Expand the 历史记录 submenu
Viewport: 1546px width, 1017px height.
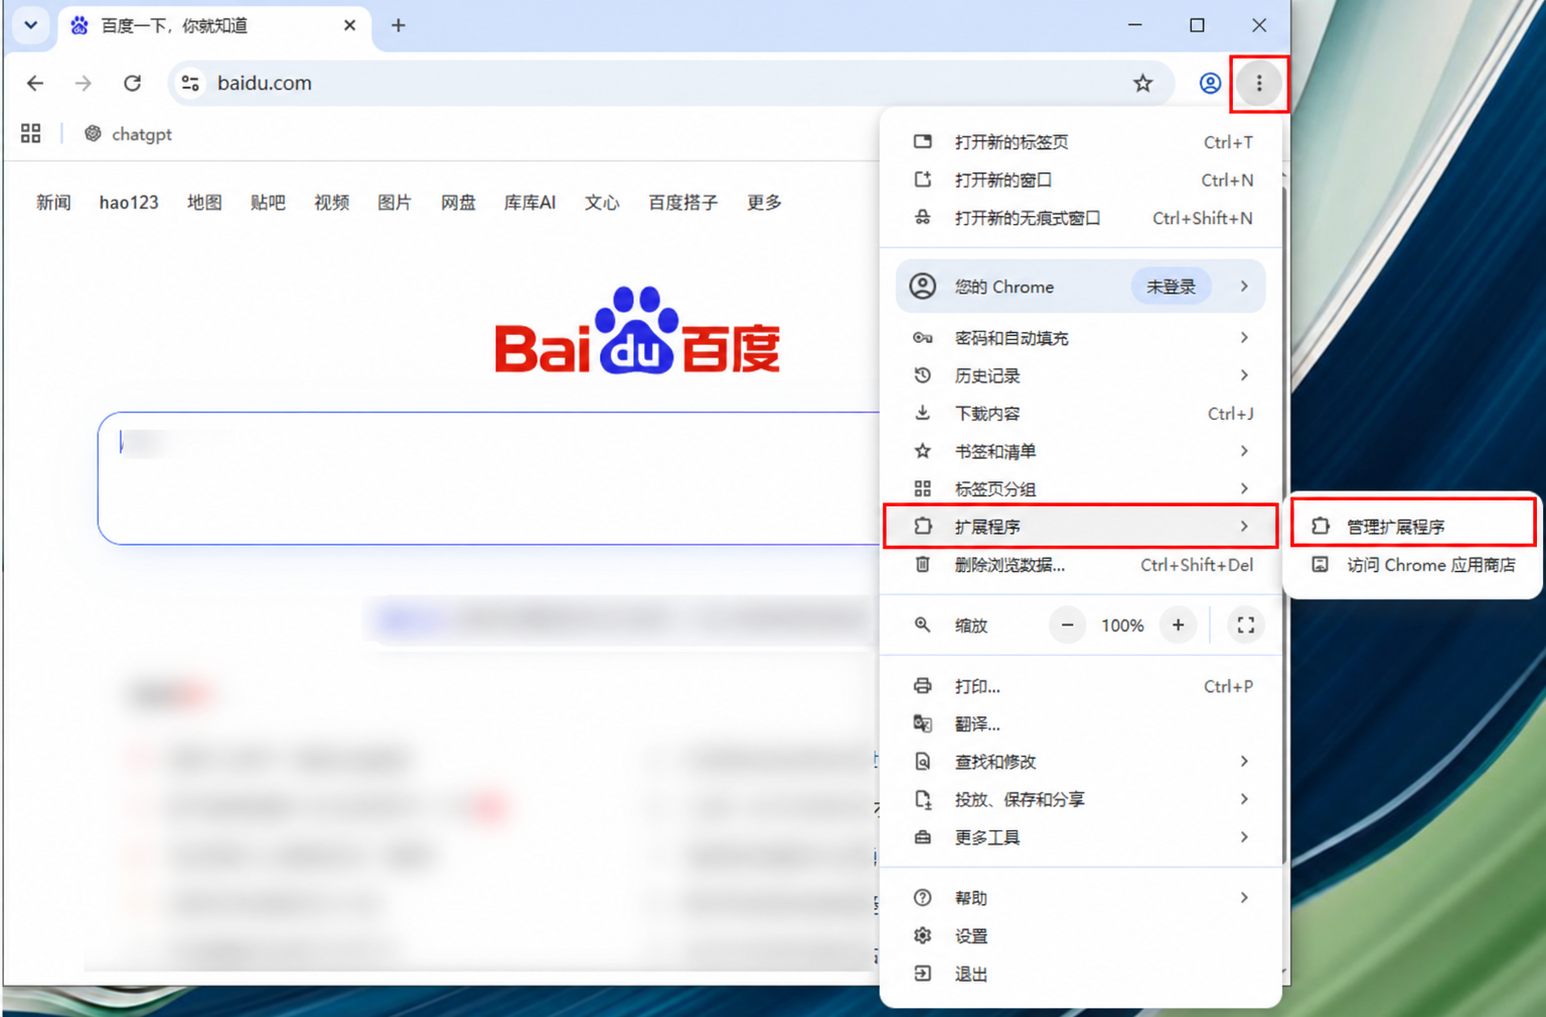[x=1082, y=376]
